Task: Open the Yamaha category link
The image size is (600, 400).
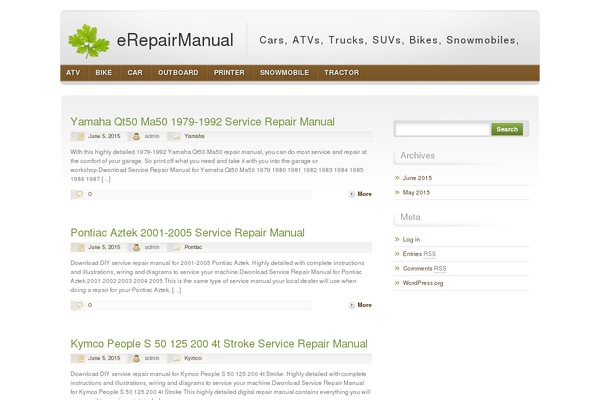Action: click(x=194, y=136)
